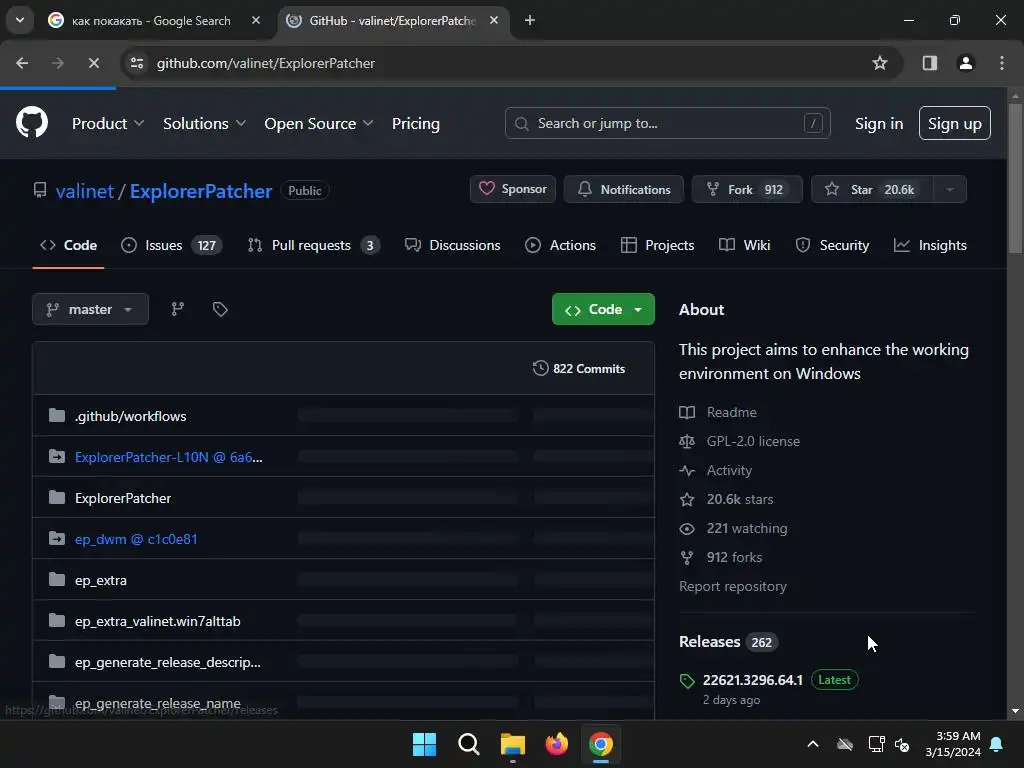Click the Sign up button

click(x=954, y=123)
